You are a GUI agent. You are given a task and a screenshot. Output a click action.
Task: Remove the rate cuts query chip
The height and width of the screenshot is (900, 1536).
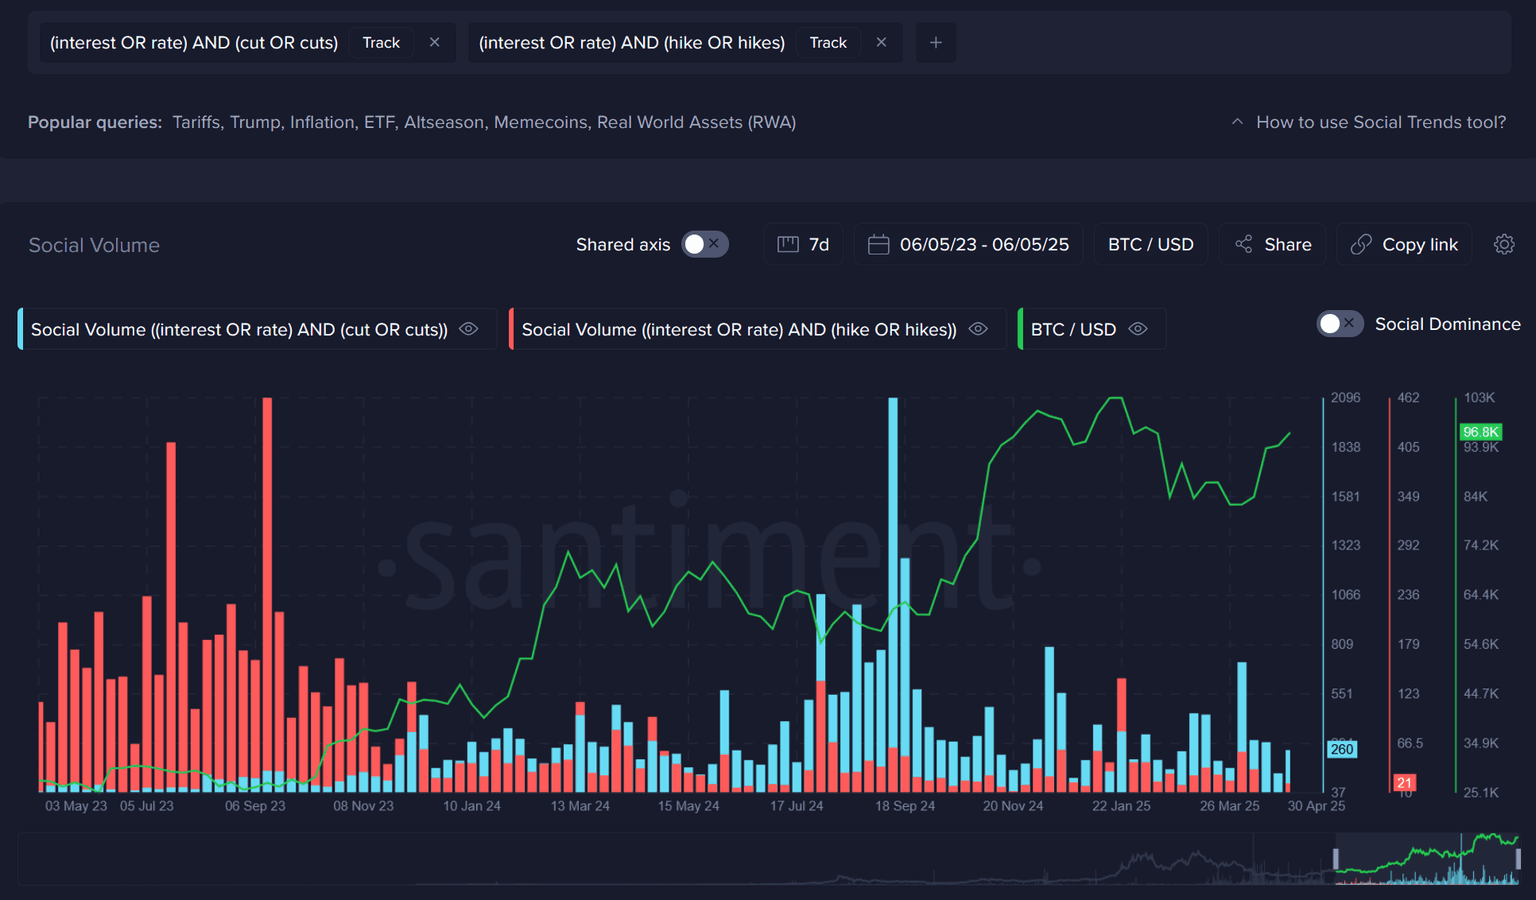pyautogui.click(x=434, y=42)
